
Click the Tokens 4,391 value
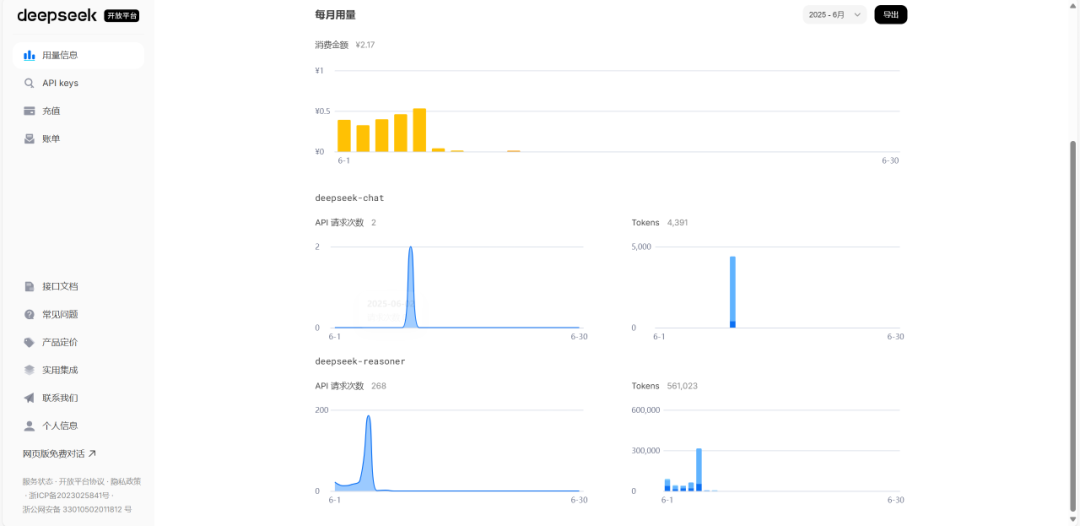pos(678,223)
